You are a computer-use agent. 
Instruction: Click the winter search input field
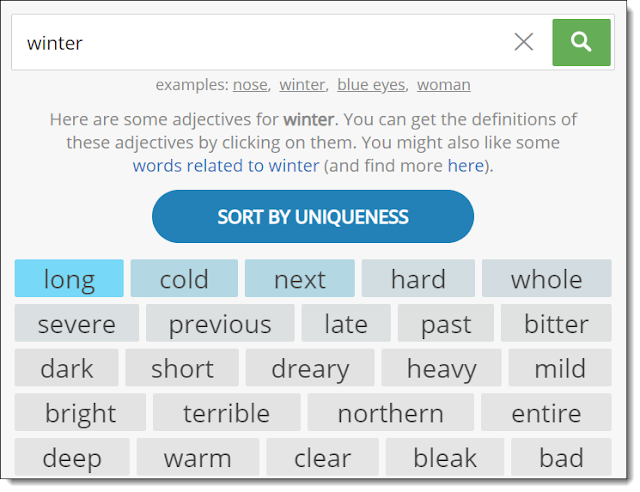(x=260, y=42)
